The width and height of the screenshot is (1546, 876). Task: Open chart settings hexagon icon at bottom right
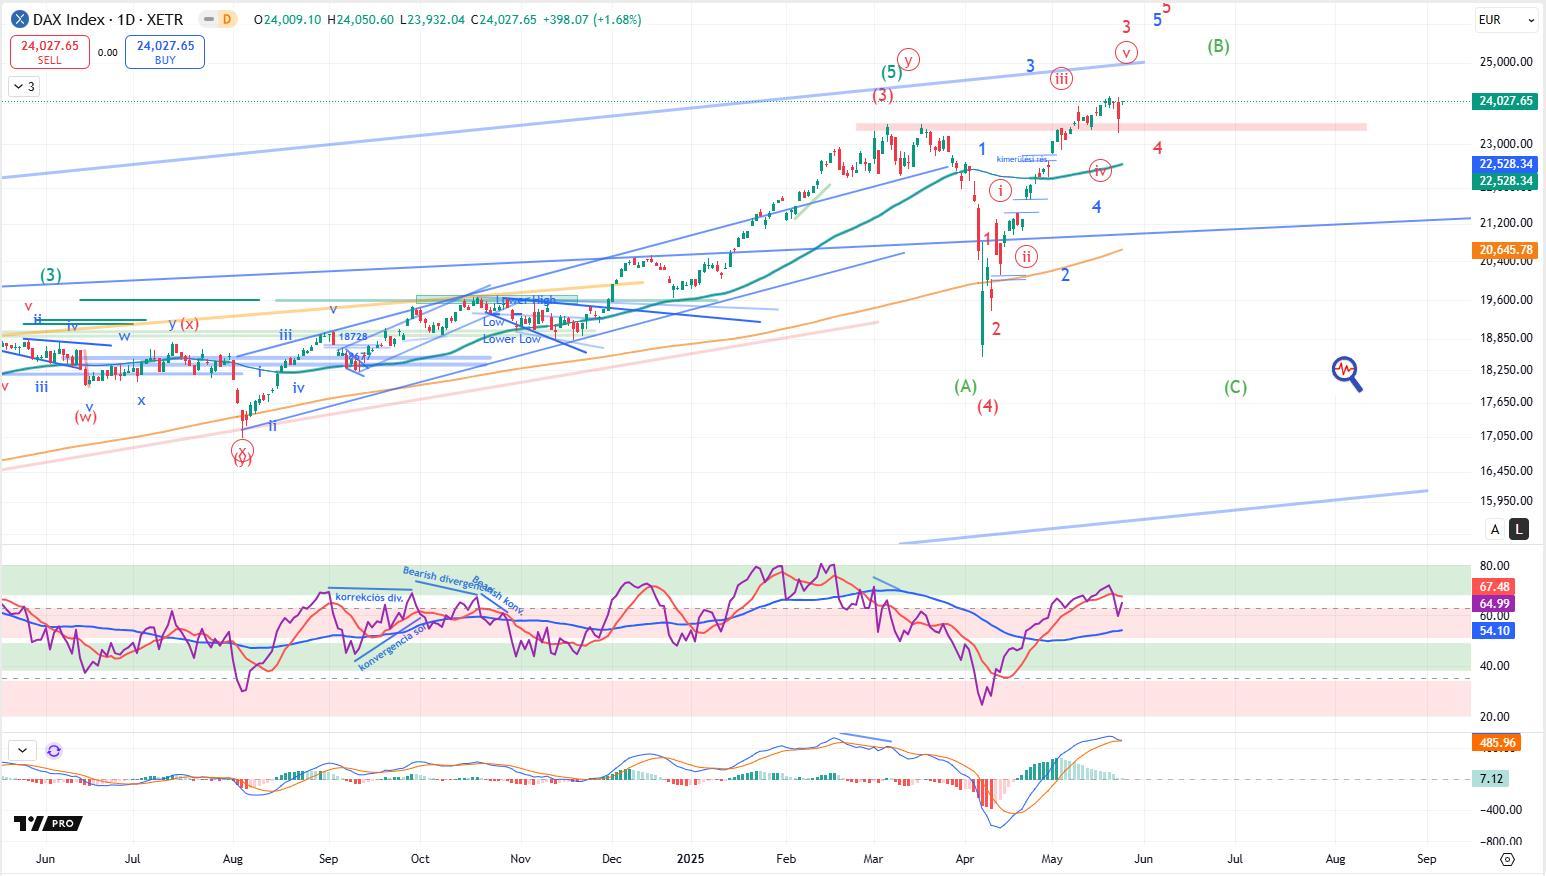coord(1508,859)
